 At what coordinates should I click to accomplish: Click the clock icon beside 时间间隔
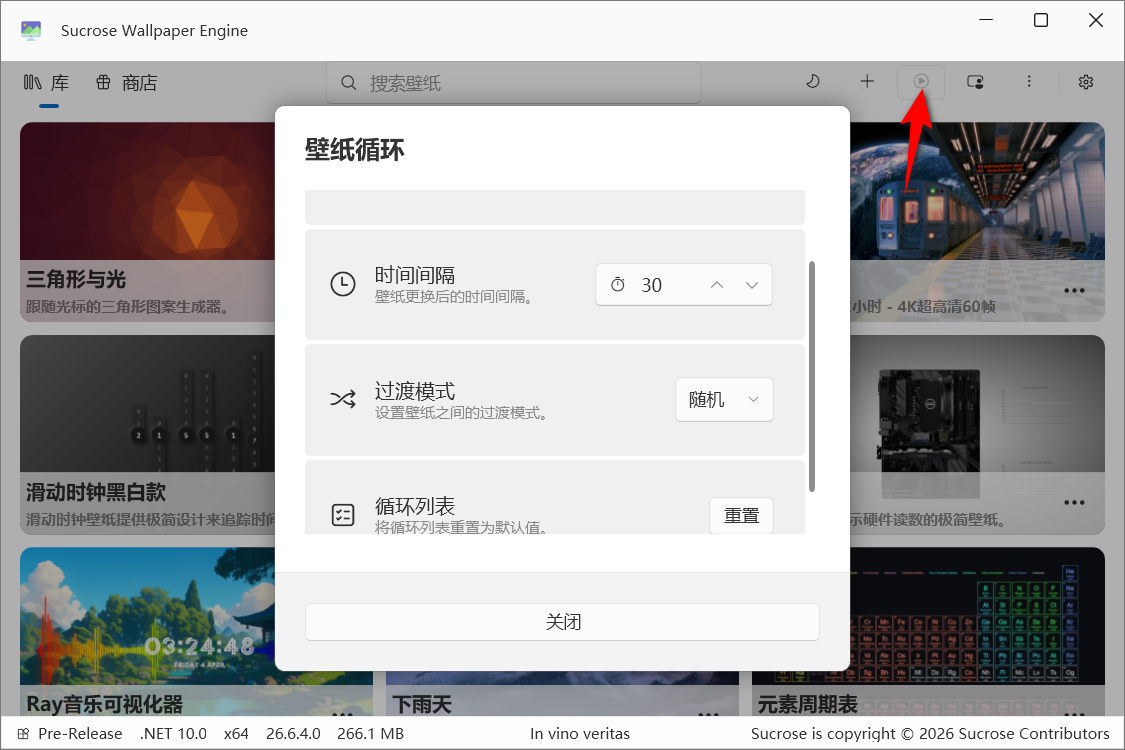click(x=343, y=284)
